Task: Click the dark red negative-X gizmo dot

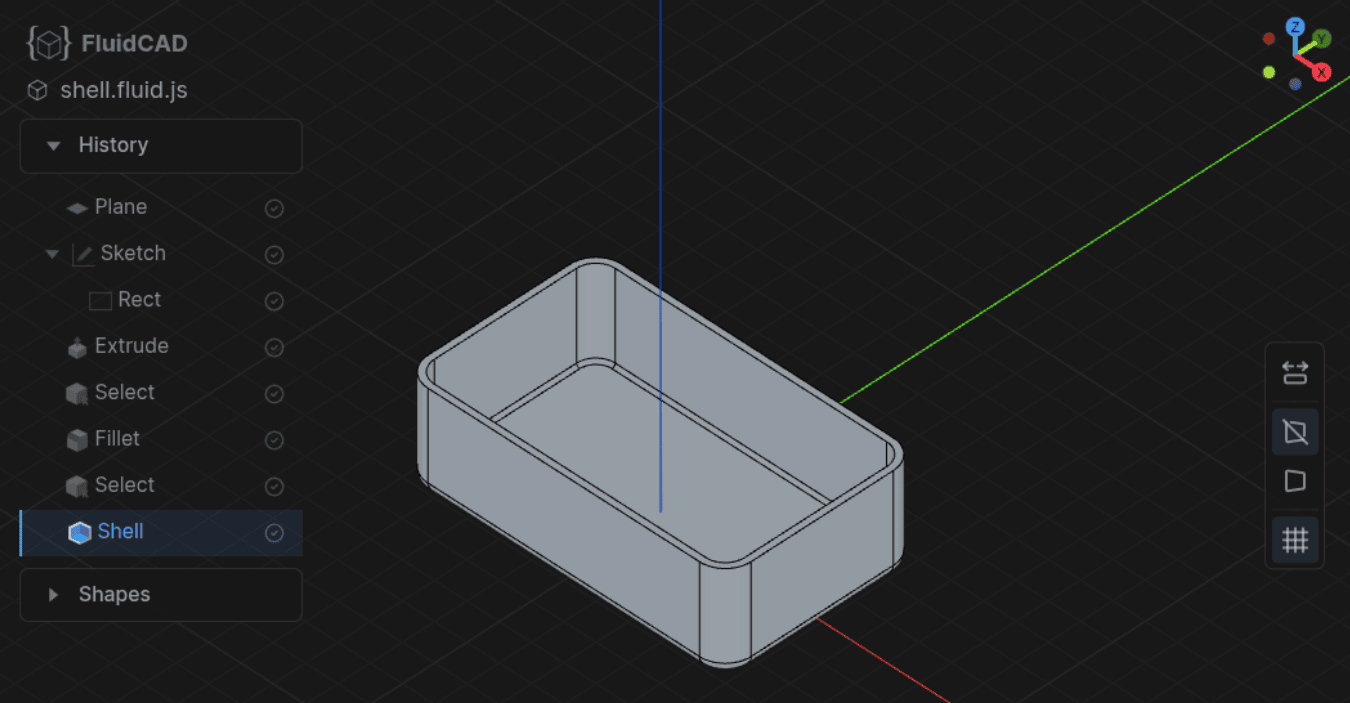Action: 1269,39
